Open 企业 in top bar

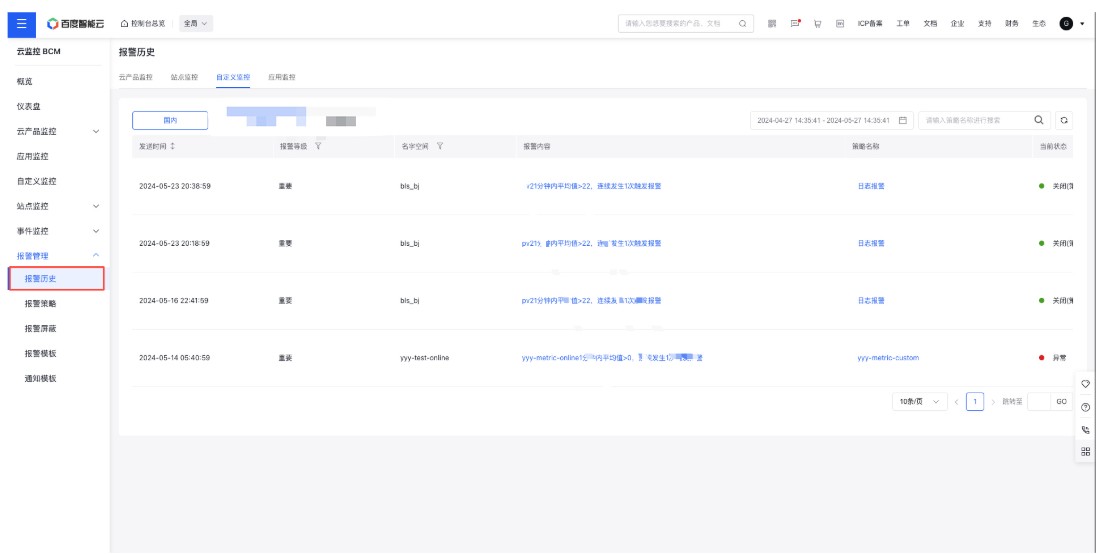(x=957, y=23)
